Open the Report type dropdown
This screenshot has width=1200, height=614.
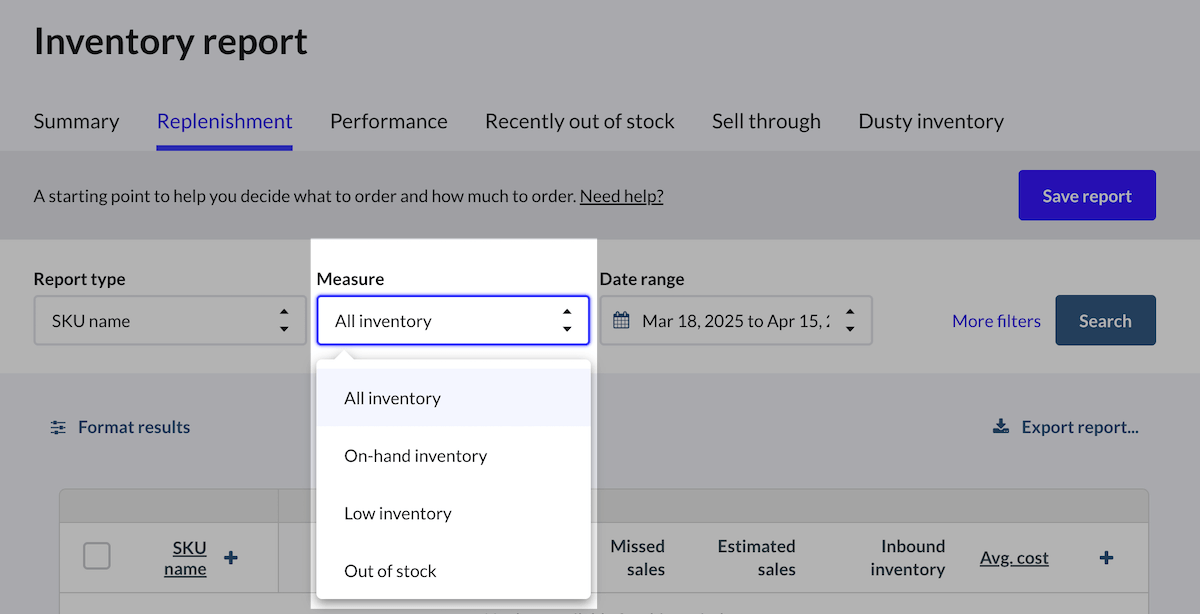click(170, 321)
